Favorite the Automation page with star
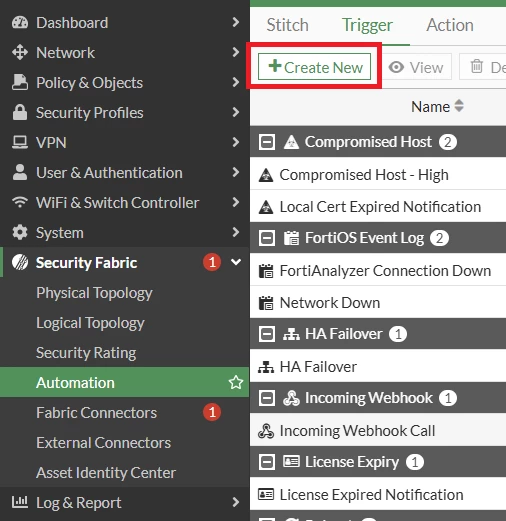Image resolution: width=506 pixels, height=521 pixels. [236, 382]
